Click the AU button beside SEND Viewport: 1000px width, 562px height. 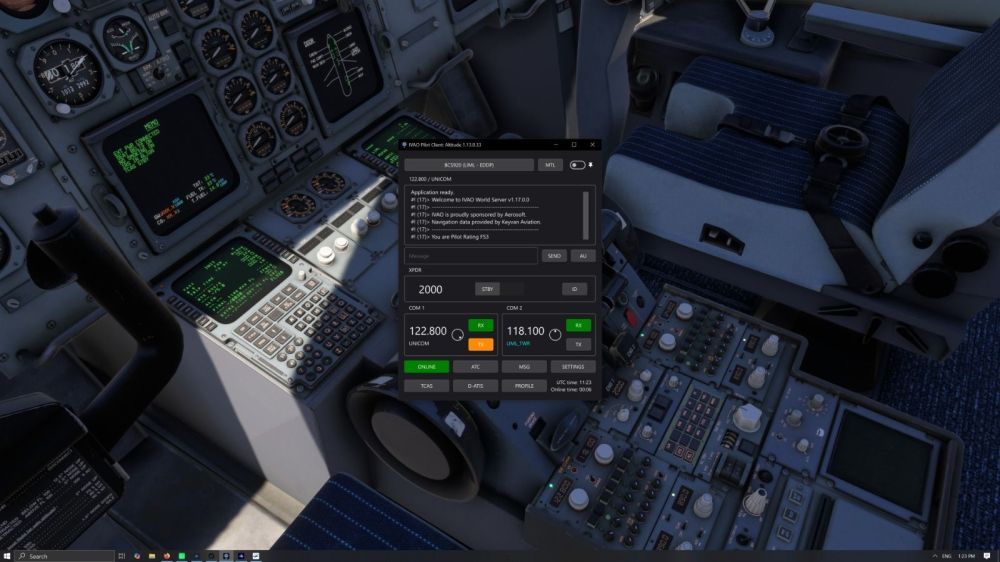(583, 256)
